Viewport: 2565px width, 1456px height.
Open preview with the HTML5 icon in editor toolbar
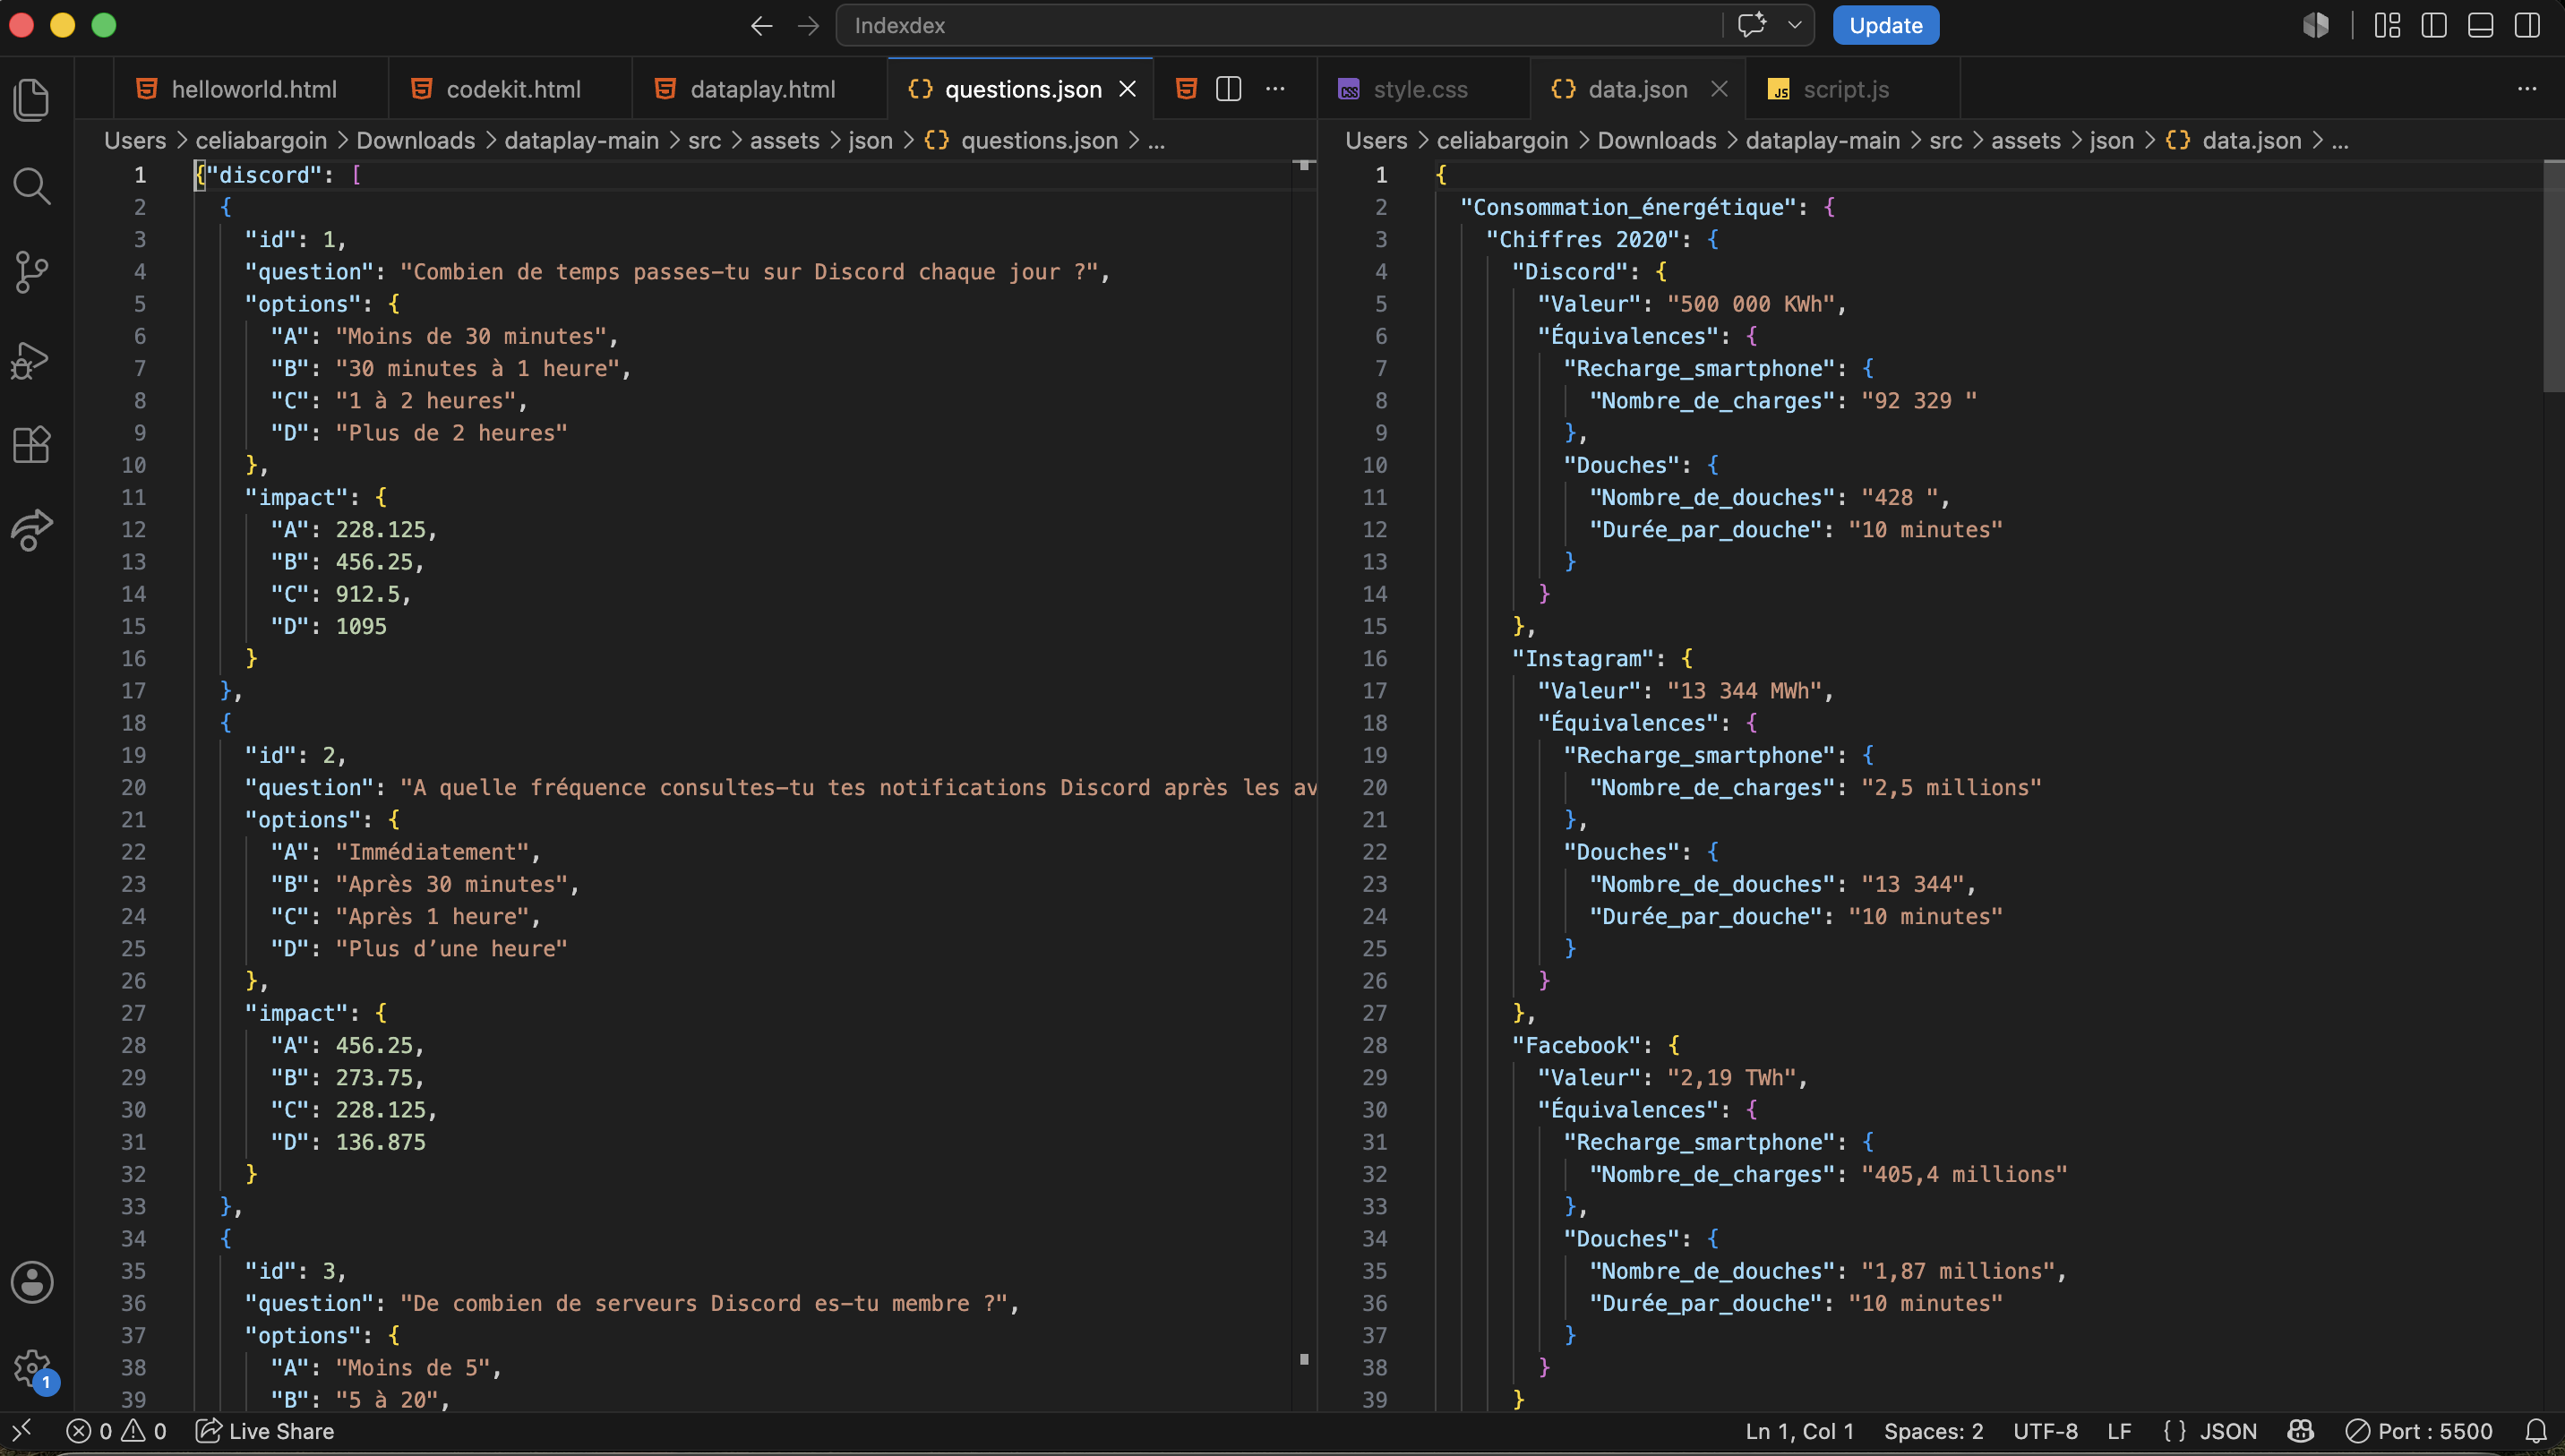click(x=1186, y=89)
